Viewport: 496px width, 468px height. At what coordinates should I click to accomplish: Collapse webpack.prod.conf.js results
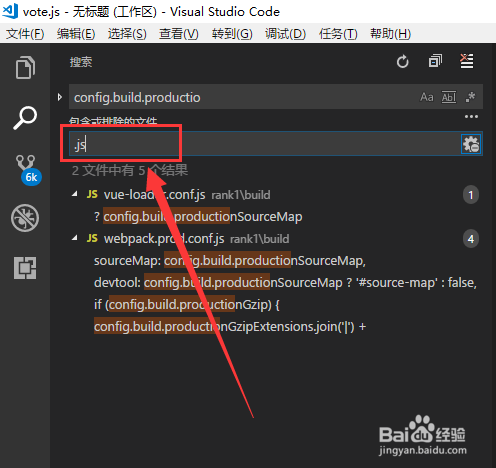75,238
